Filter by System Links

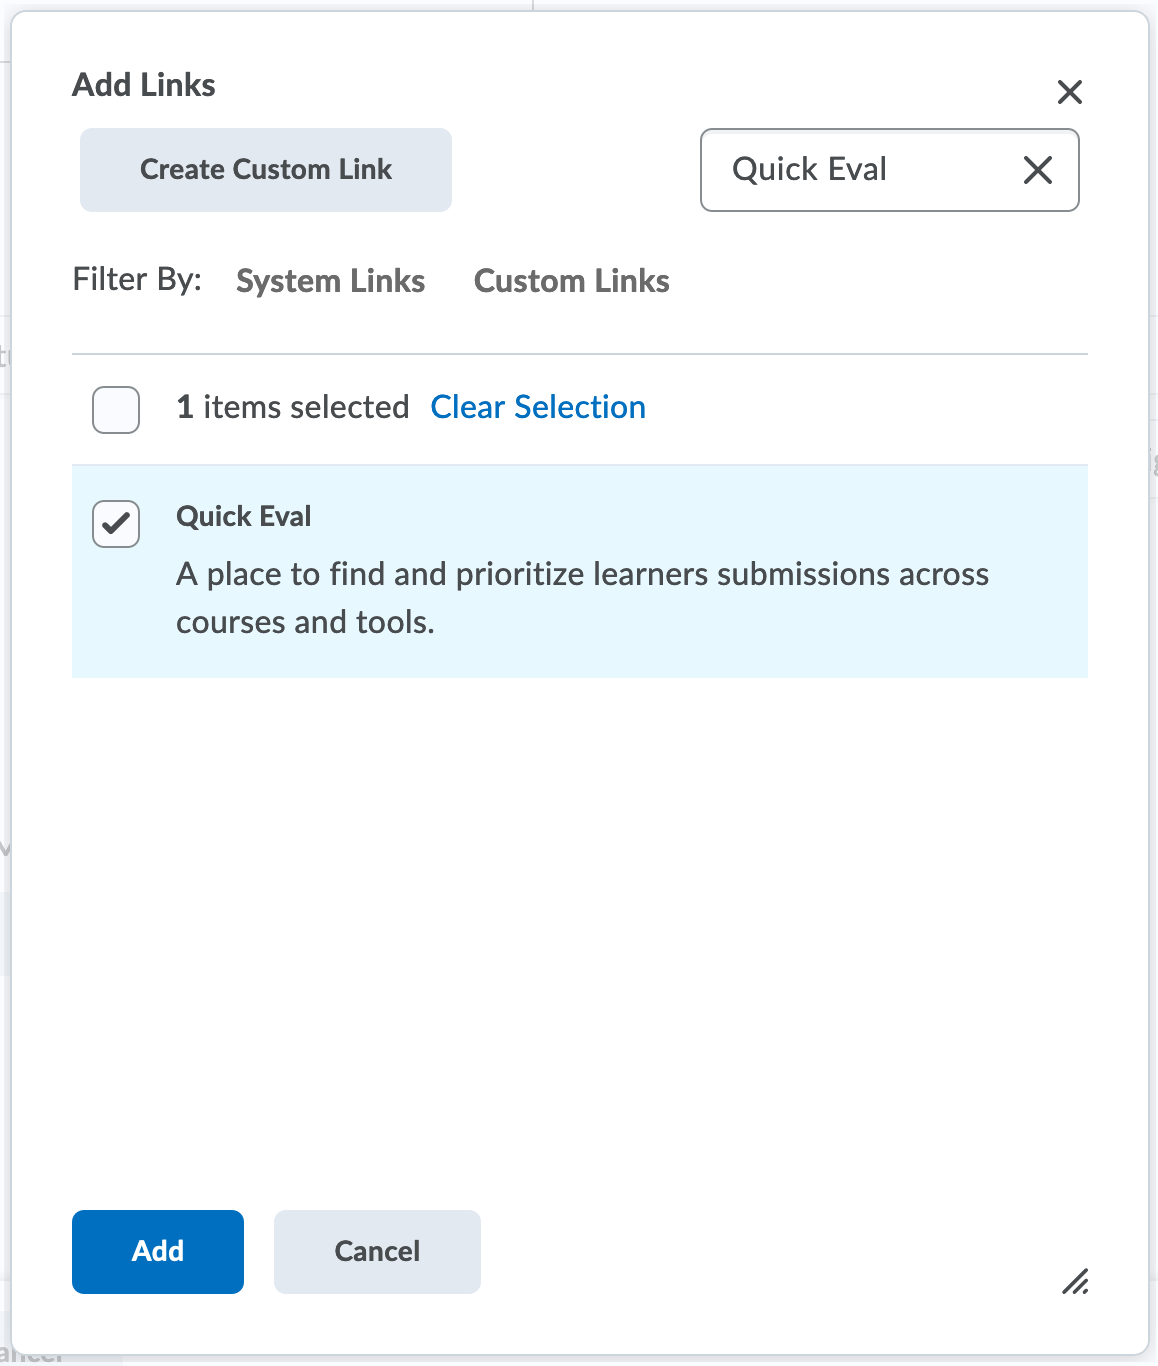click(x=330, y=281)
